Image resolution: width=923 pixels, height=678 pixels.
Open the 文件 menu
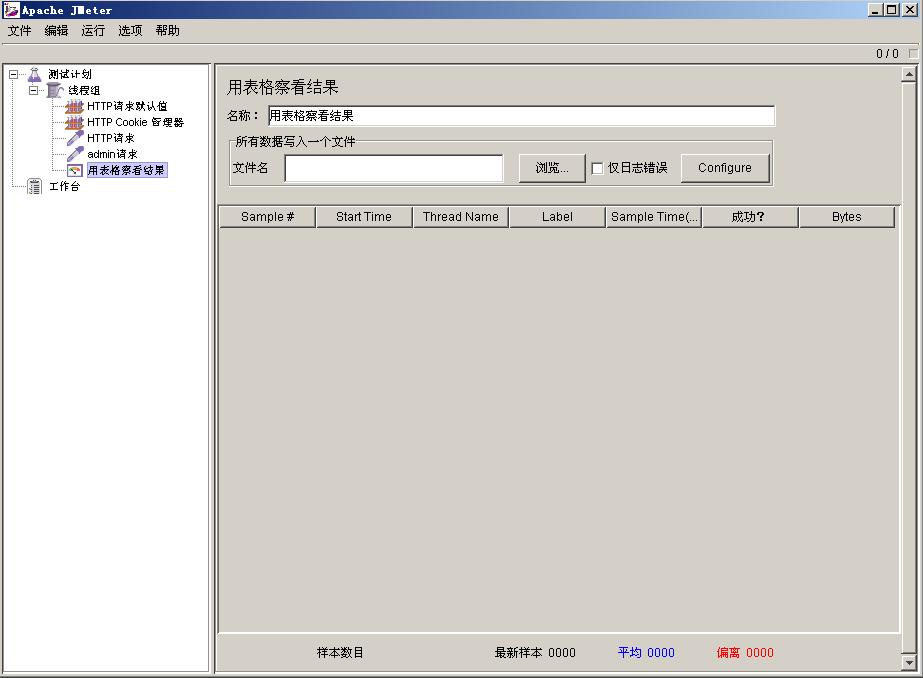[19, 31]
